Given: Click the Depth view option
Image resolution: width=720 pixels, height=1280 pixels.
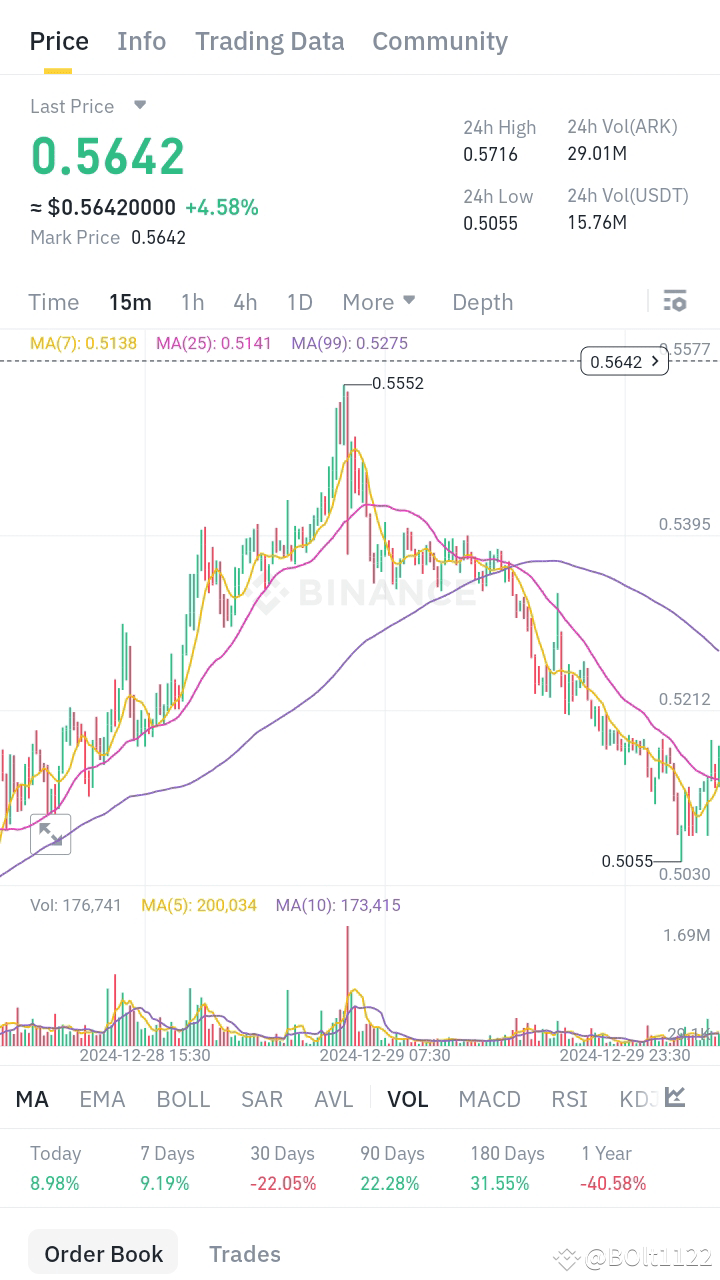Looking at the screenshot, I should (482, 301).
